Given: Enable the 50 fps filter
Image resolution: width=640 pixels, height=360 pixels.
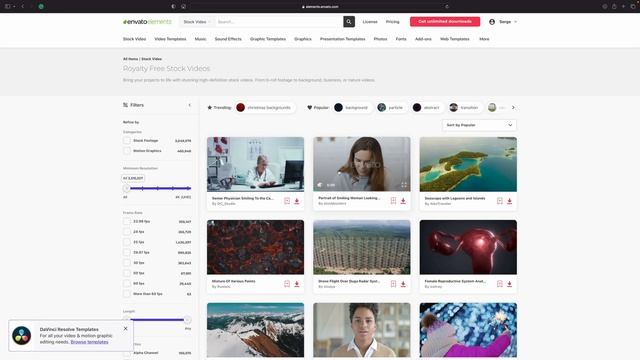Looking at the screenshot, I should click(x=127, y=273).
